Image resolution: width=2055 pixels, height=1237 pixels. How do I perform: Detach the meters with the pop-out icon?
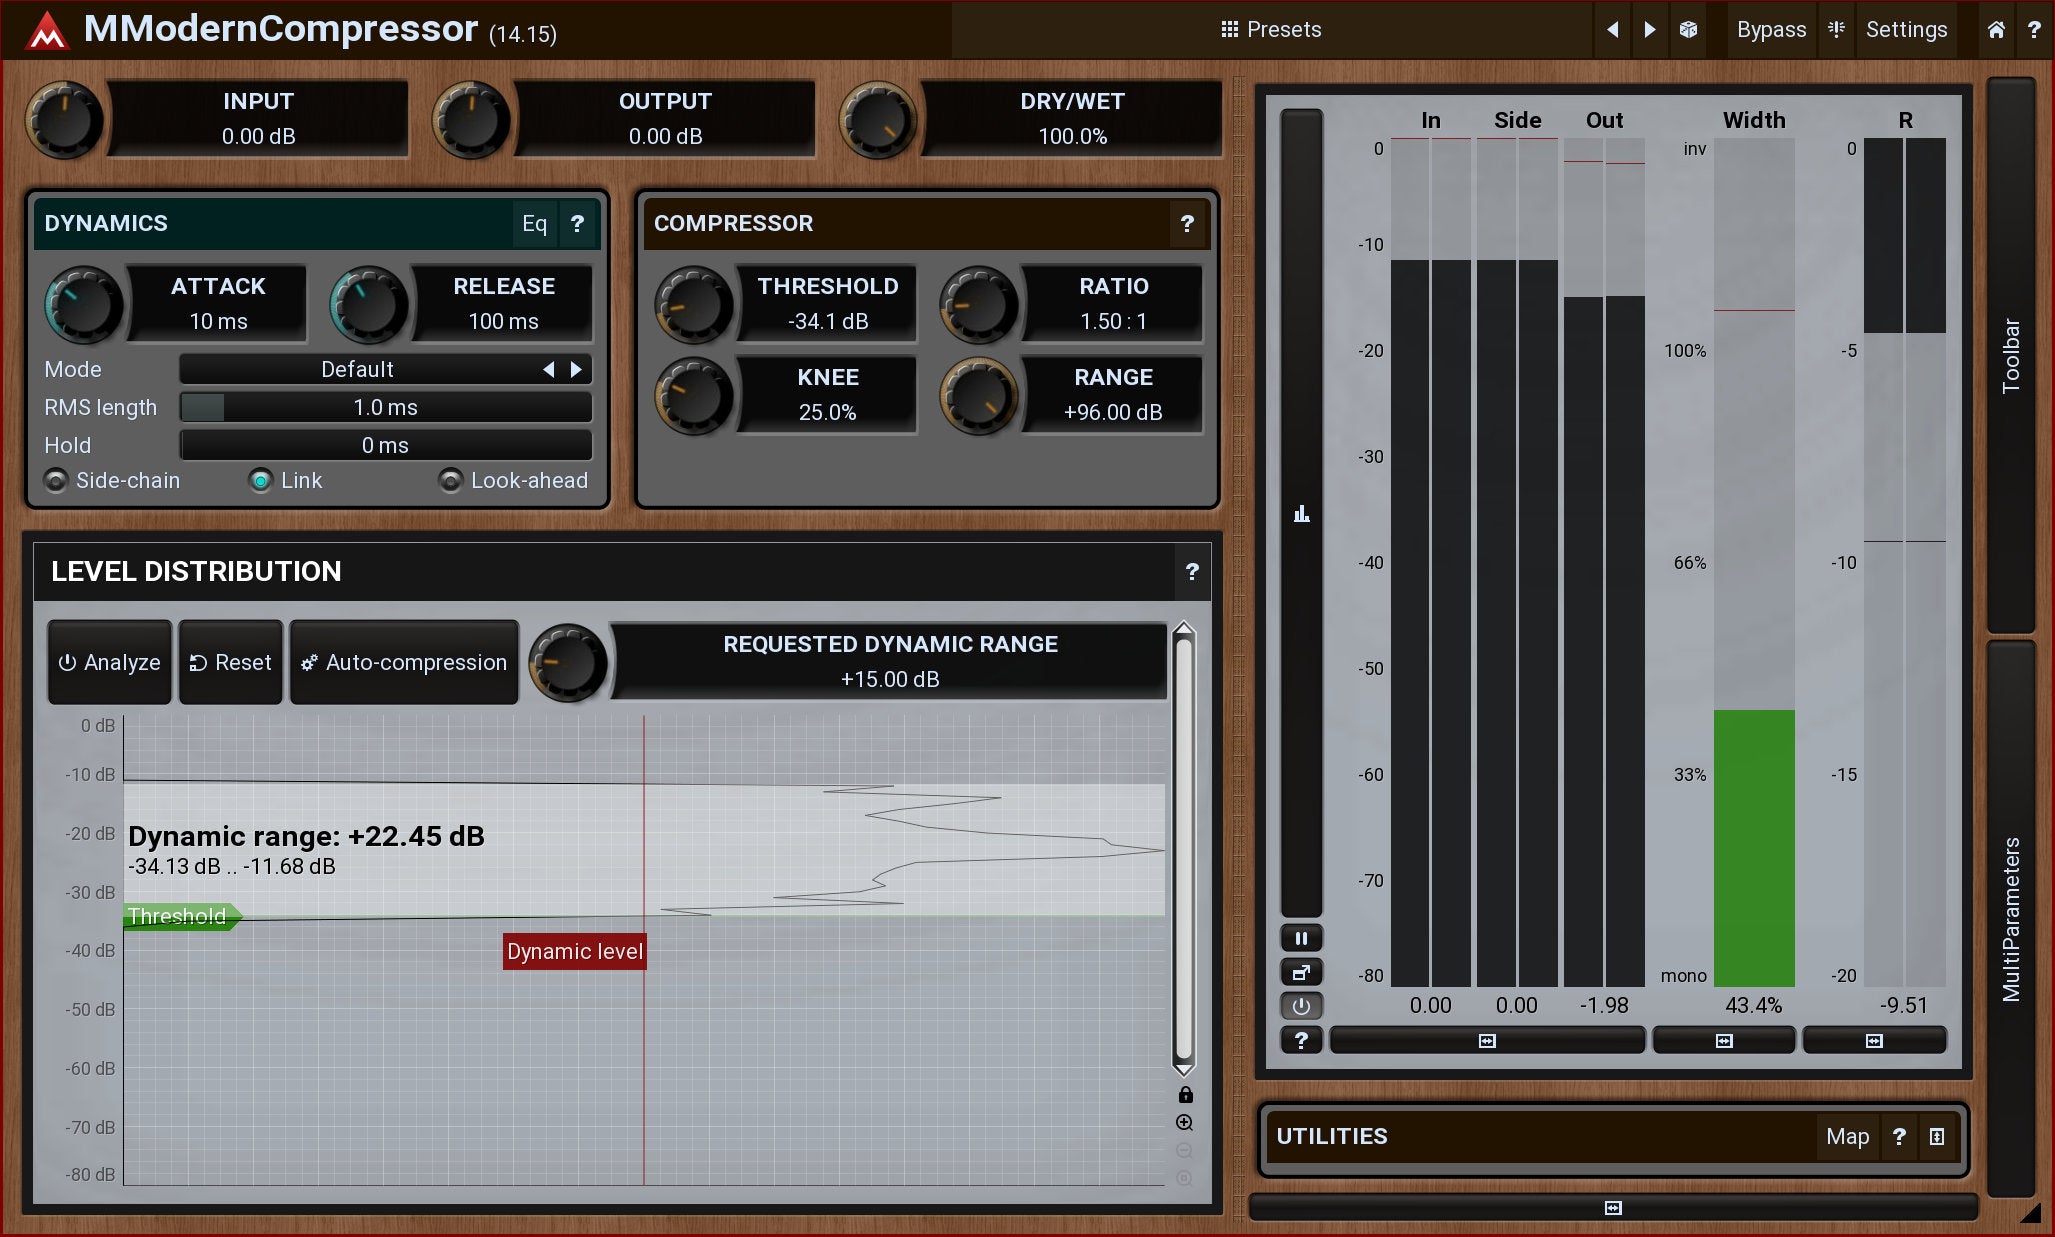pos(1301,972)
